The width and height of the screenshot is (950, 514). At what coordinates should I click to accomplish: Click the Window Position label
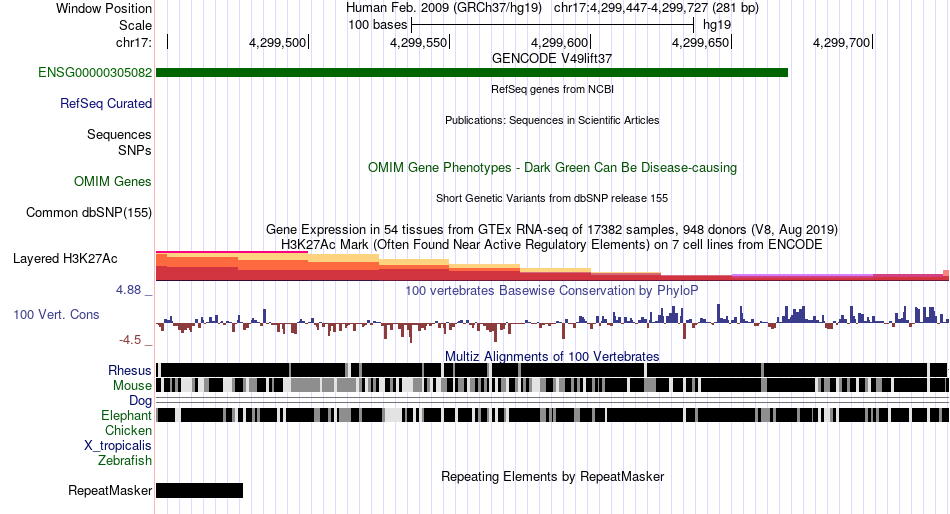pos(104,8)
